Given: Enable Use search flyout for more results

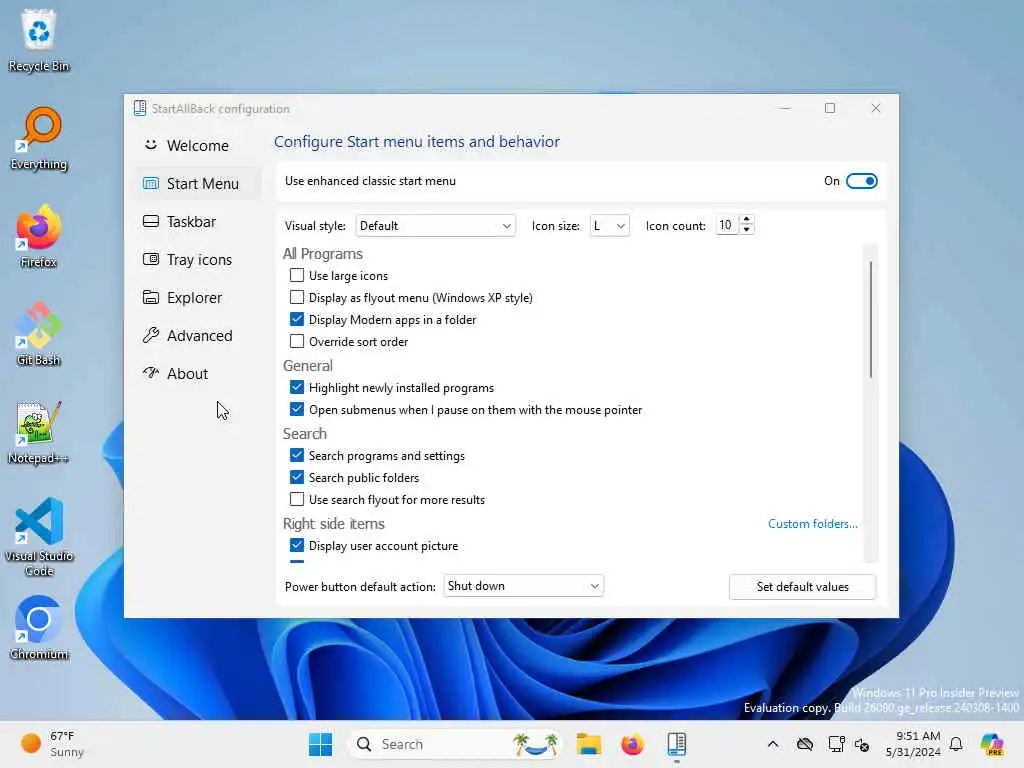Looking at the screenshot, I should pos(296,500).
